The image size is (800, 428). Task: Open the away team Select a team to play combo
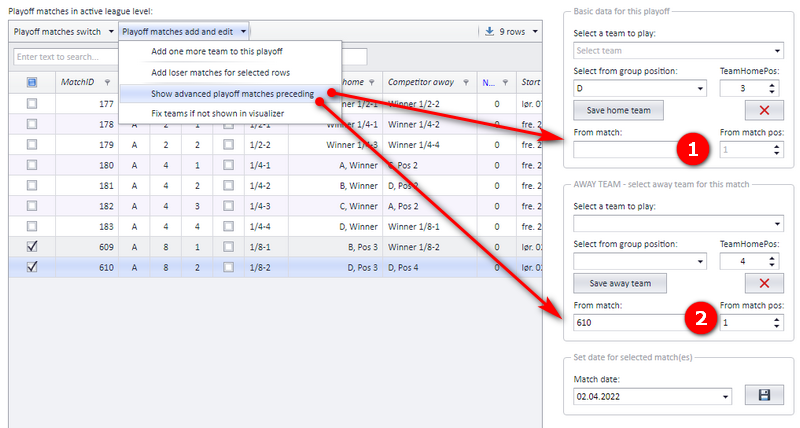pyautogui.click(x=678, y=223)
